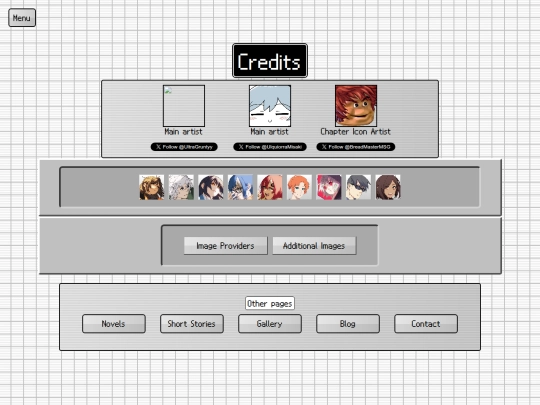
Task: Select the white-haired character icon
Action: tap(181, 187)
